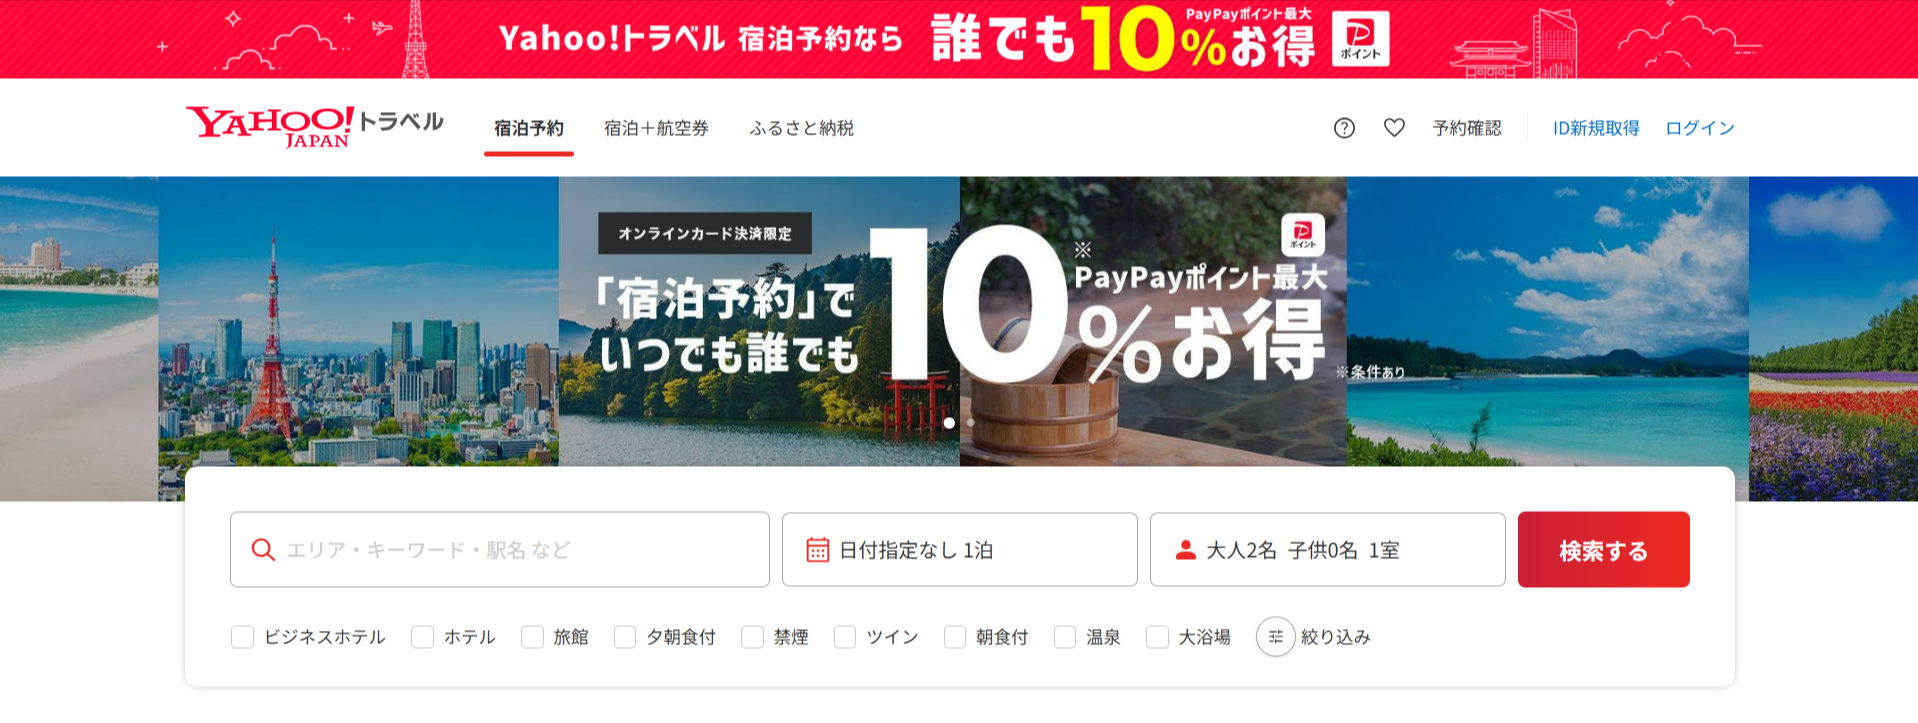Toggle the 朝食付 checkbox

coord(955,637)
